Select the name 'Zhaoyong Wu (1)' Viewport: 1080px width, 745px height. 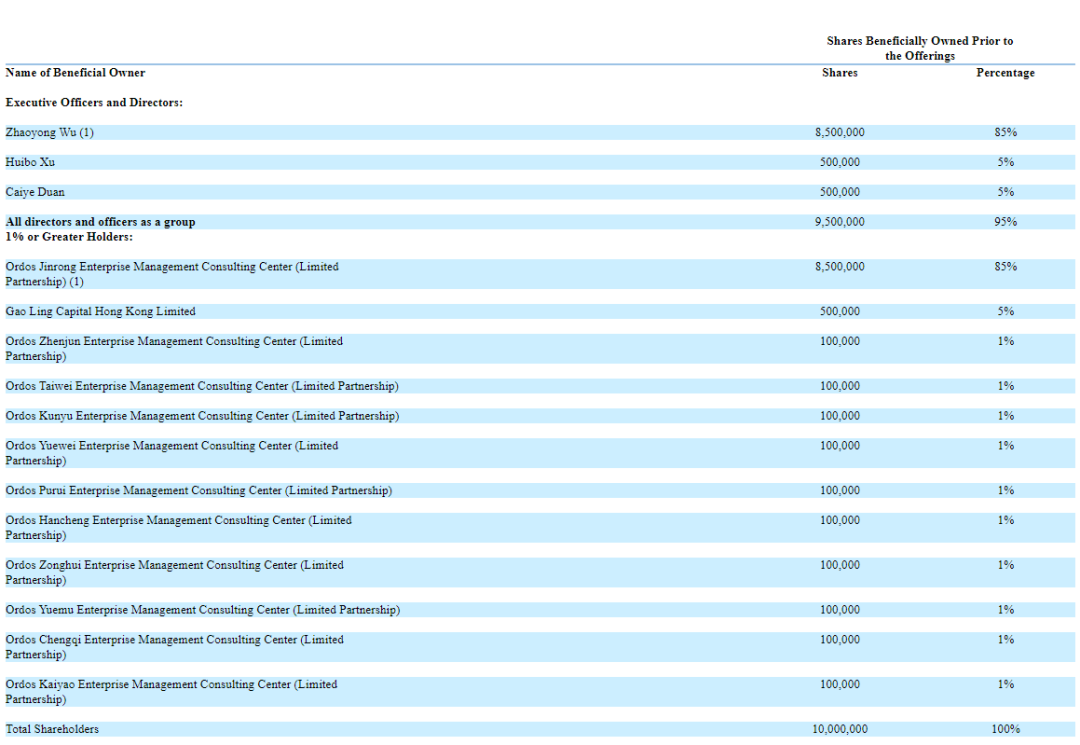click(50, 132)
